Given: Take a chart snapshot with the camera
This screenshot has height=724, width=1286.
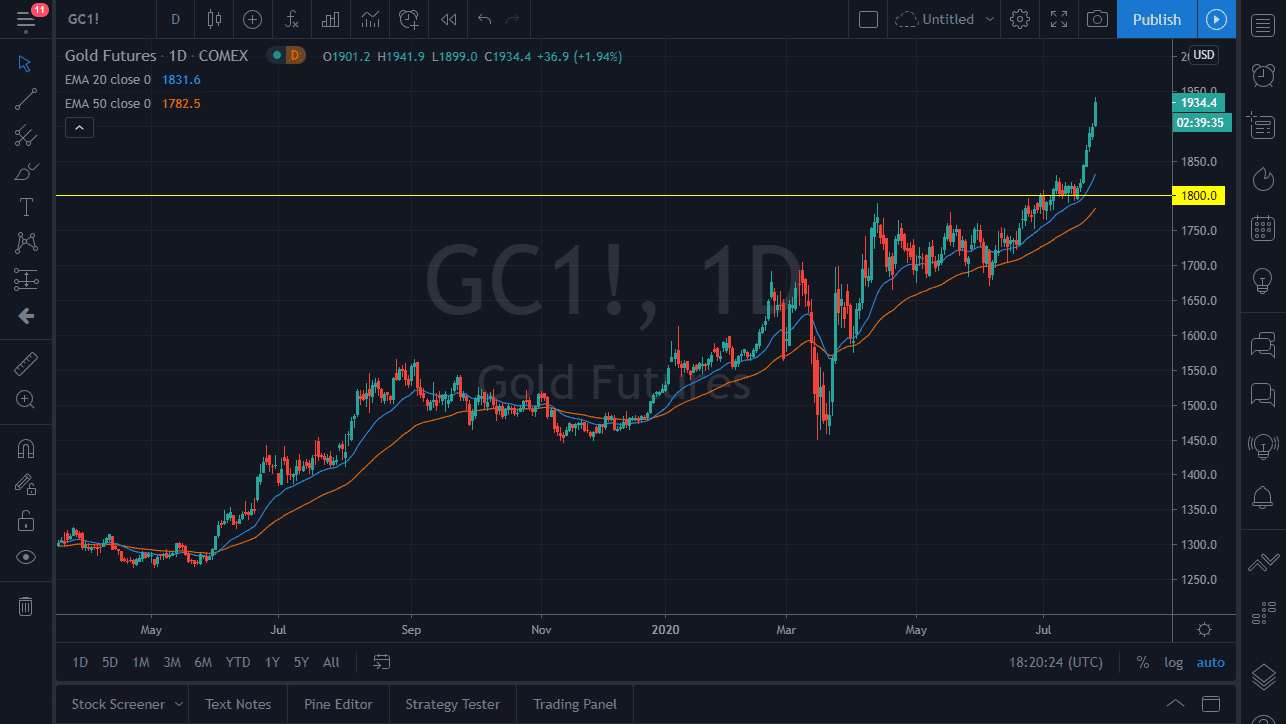Looking at the screenshot, I should 1097,19.
